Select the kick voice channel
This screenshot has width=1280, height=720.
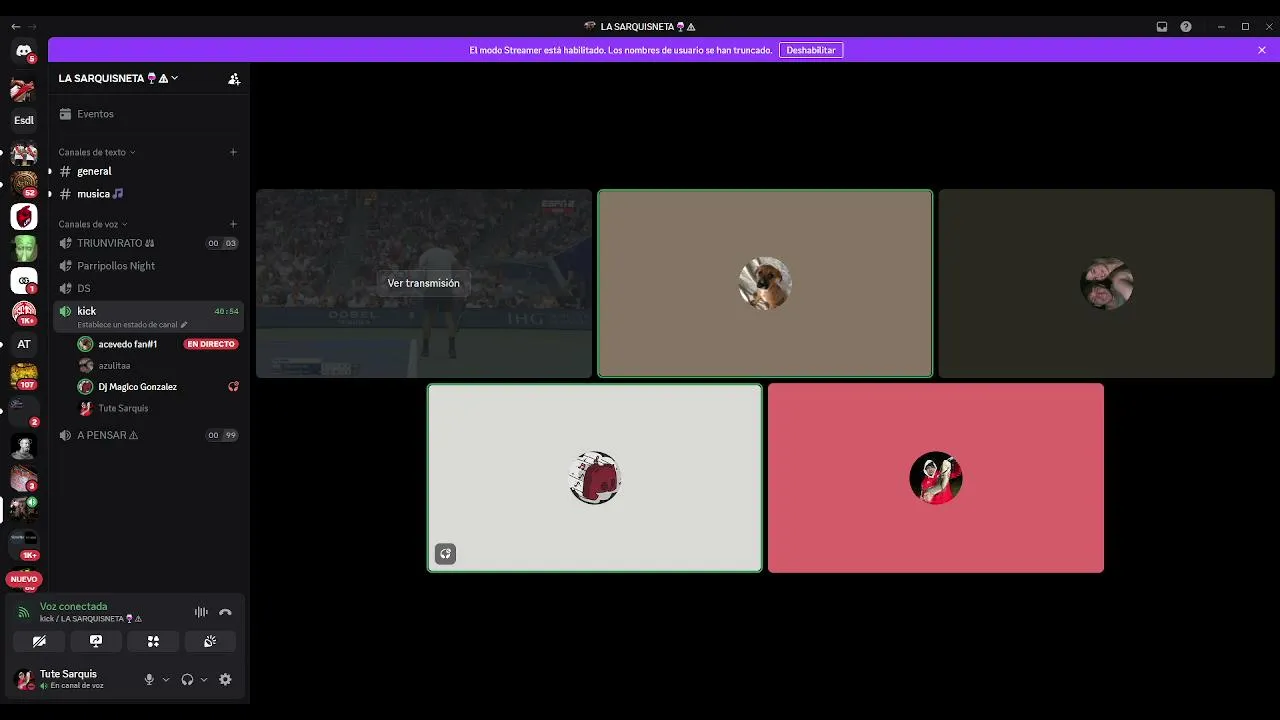click(x=148, y=311)
